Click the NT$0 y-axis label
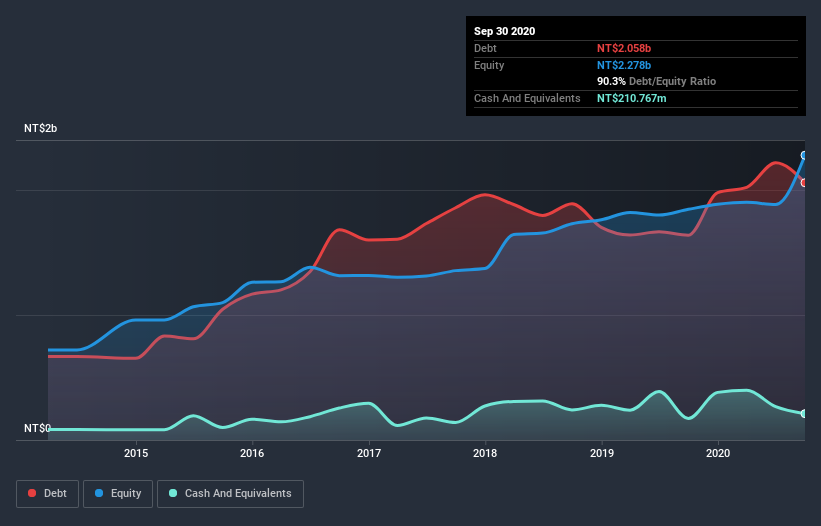 coord(38,428)
